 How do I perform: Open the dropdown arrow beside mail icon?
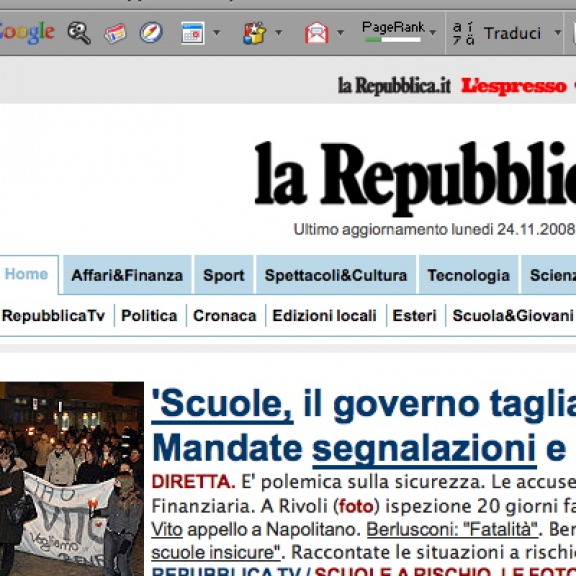(341, 33)
